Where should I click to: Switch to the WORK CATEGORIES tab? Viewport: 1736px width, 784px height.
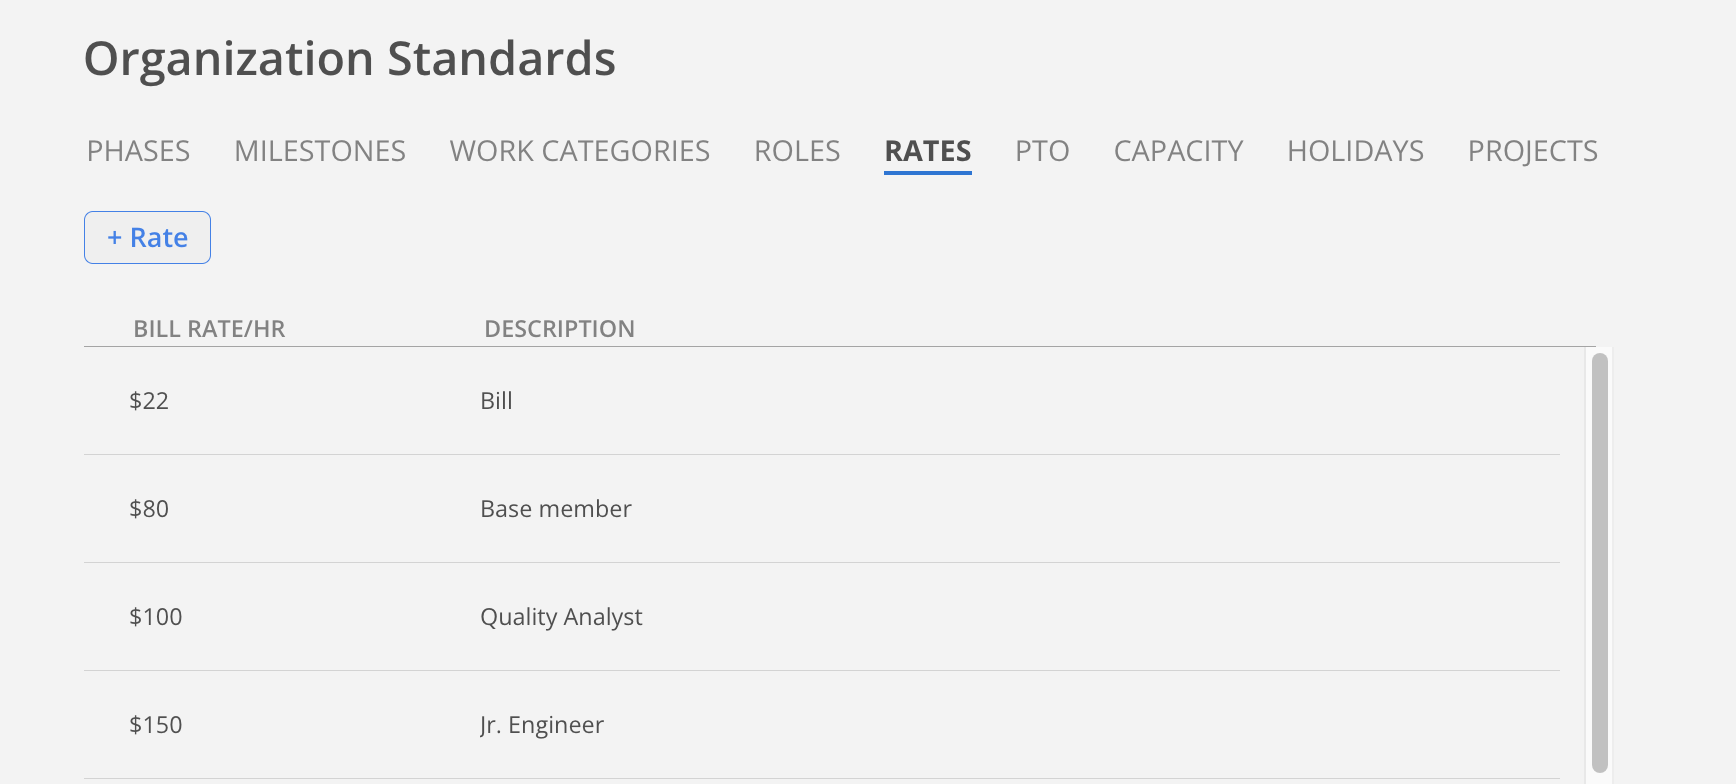click(x=579, y=151)
